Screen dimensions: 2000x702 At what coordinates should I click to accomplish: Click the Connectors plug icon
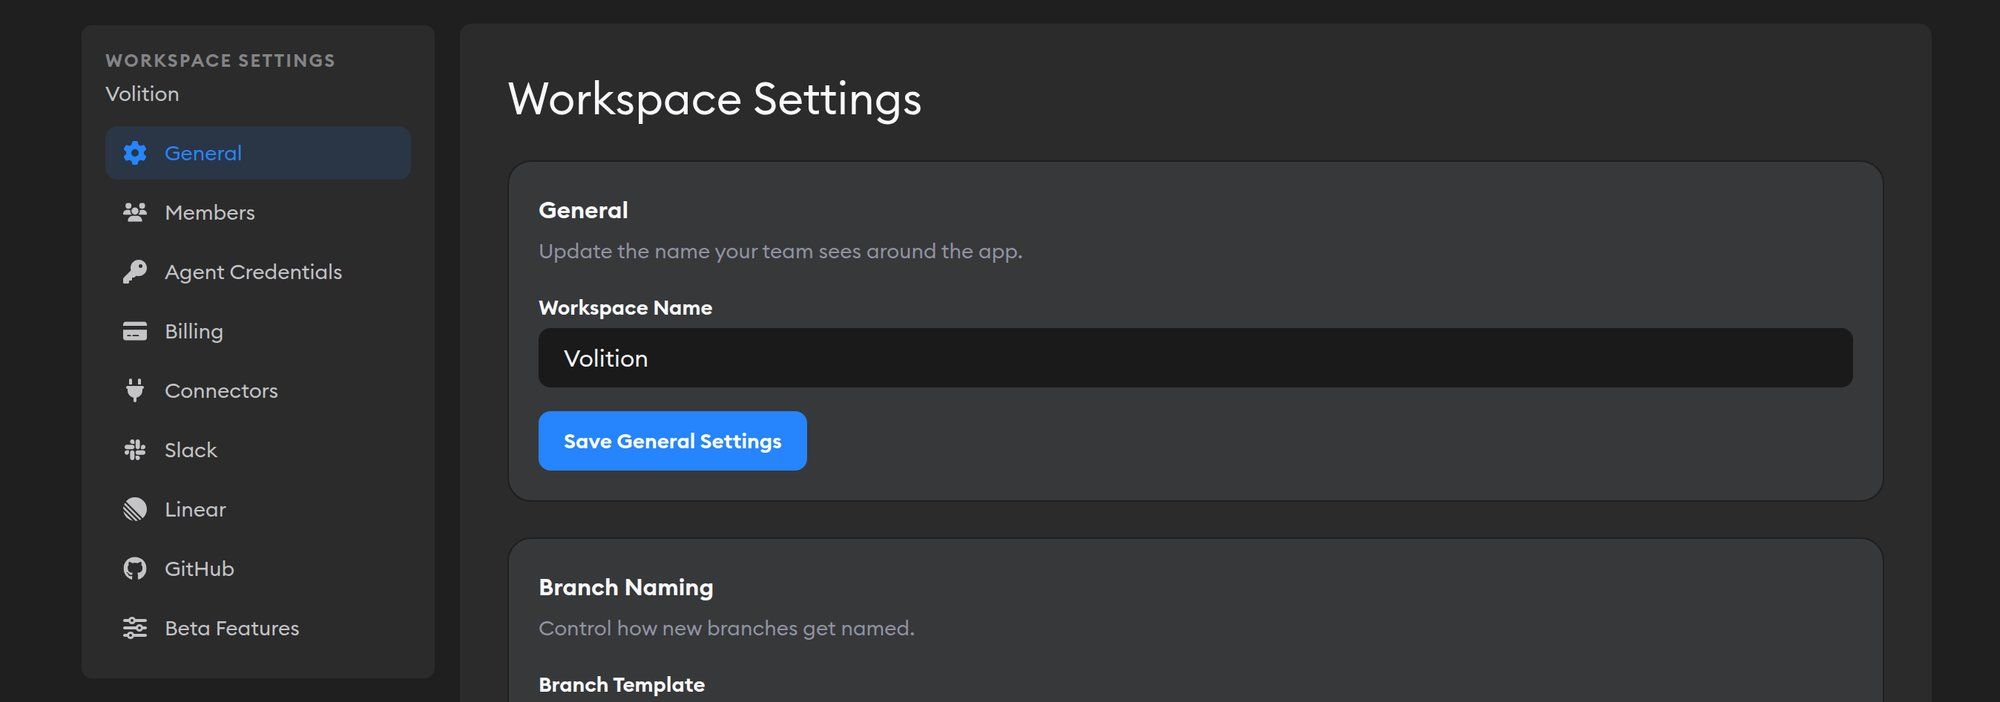point(135,390)
